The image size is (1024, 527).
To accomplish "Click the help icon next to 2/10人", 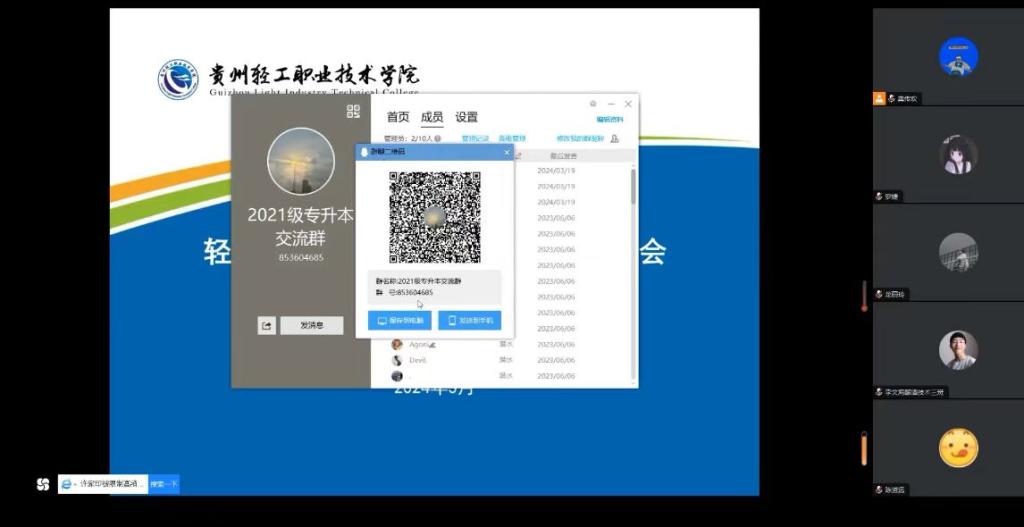I will 438,138.
